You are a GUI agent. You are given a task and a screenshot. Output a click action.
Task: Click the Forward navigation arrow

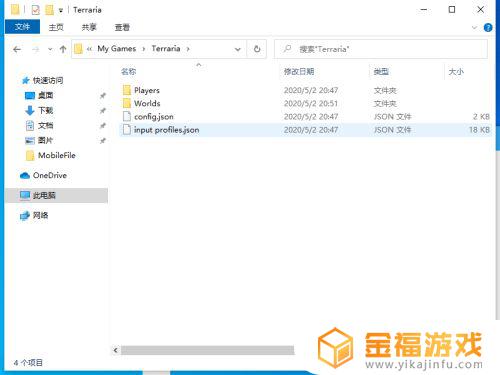(36, 49)
